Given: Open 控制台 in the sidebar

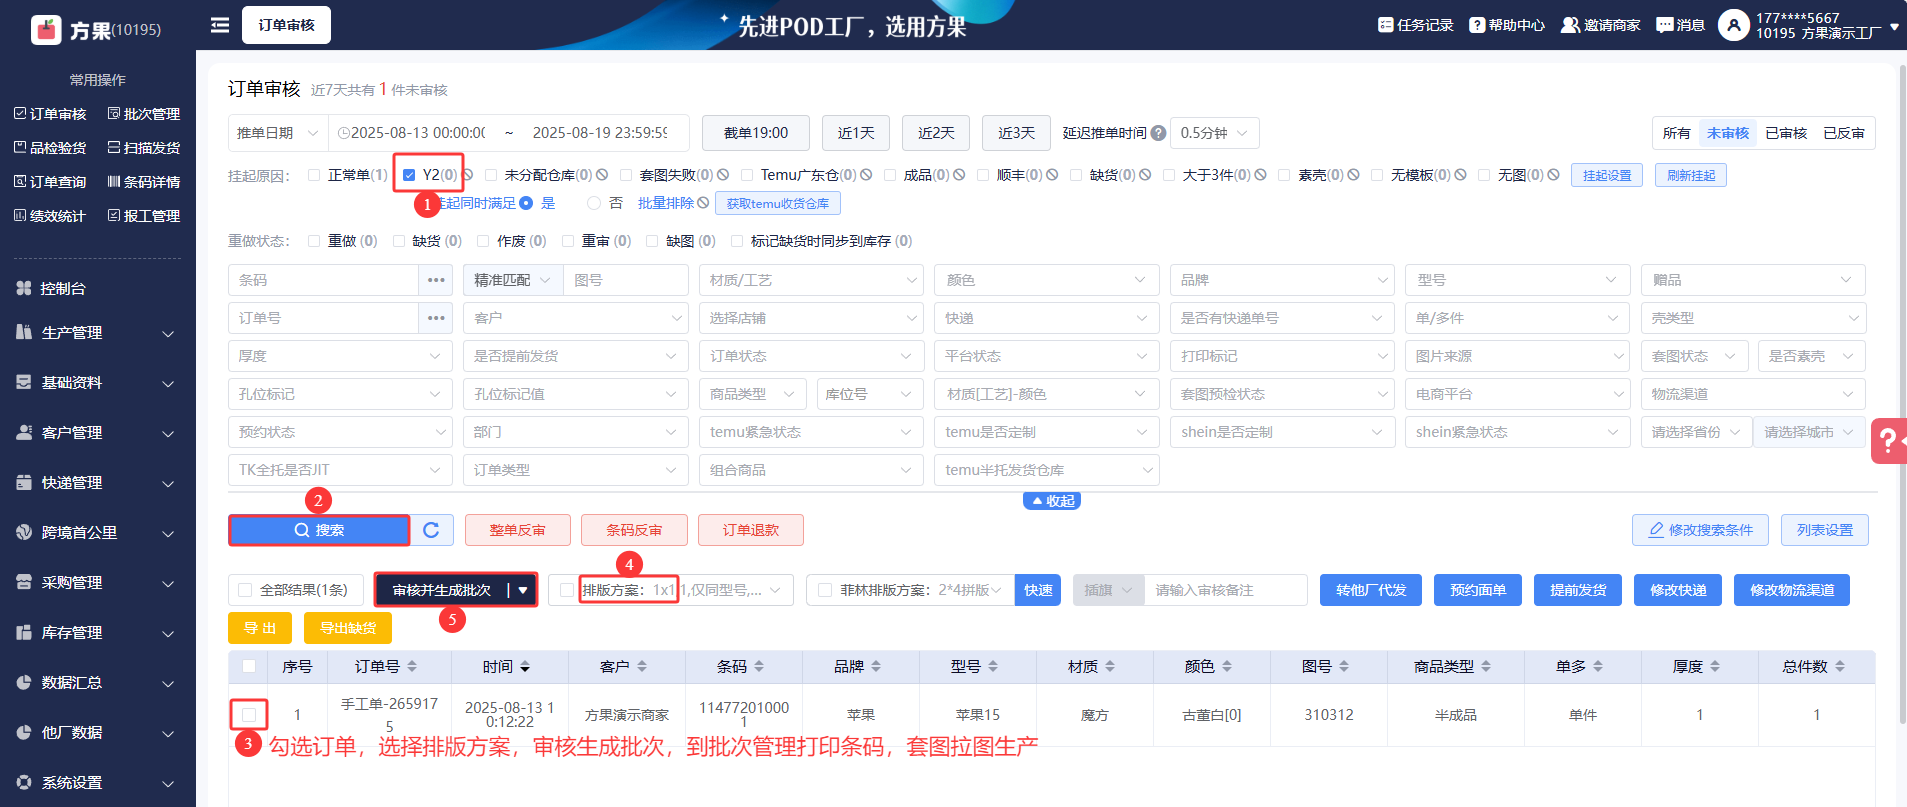Looking at the screenshot, I should pos(62,288).
